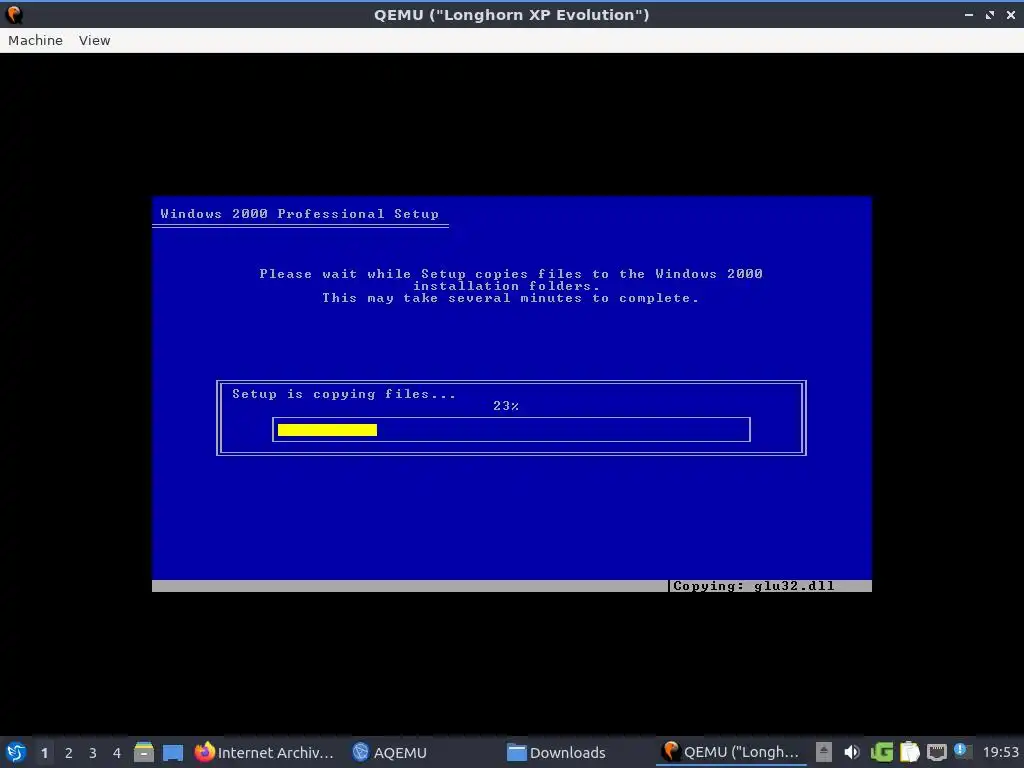Open the Machine menu
Image resolution: width=1024 pixels, height=768 pixels.
(x=35, y=40)
